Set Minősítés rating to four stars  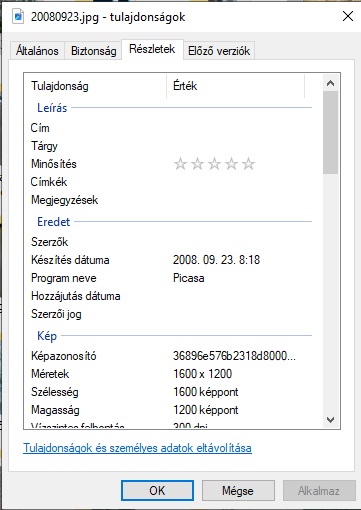(x=231, y=164)
